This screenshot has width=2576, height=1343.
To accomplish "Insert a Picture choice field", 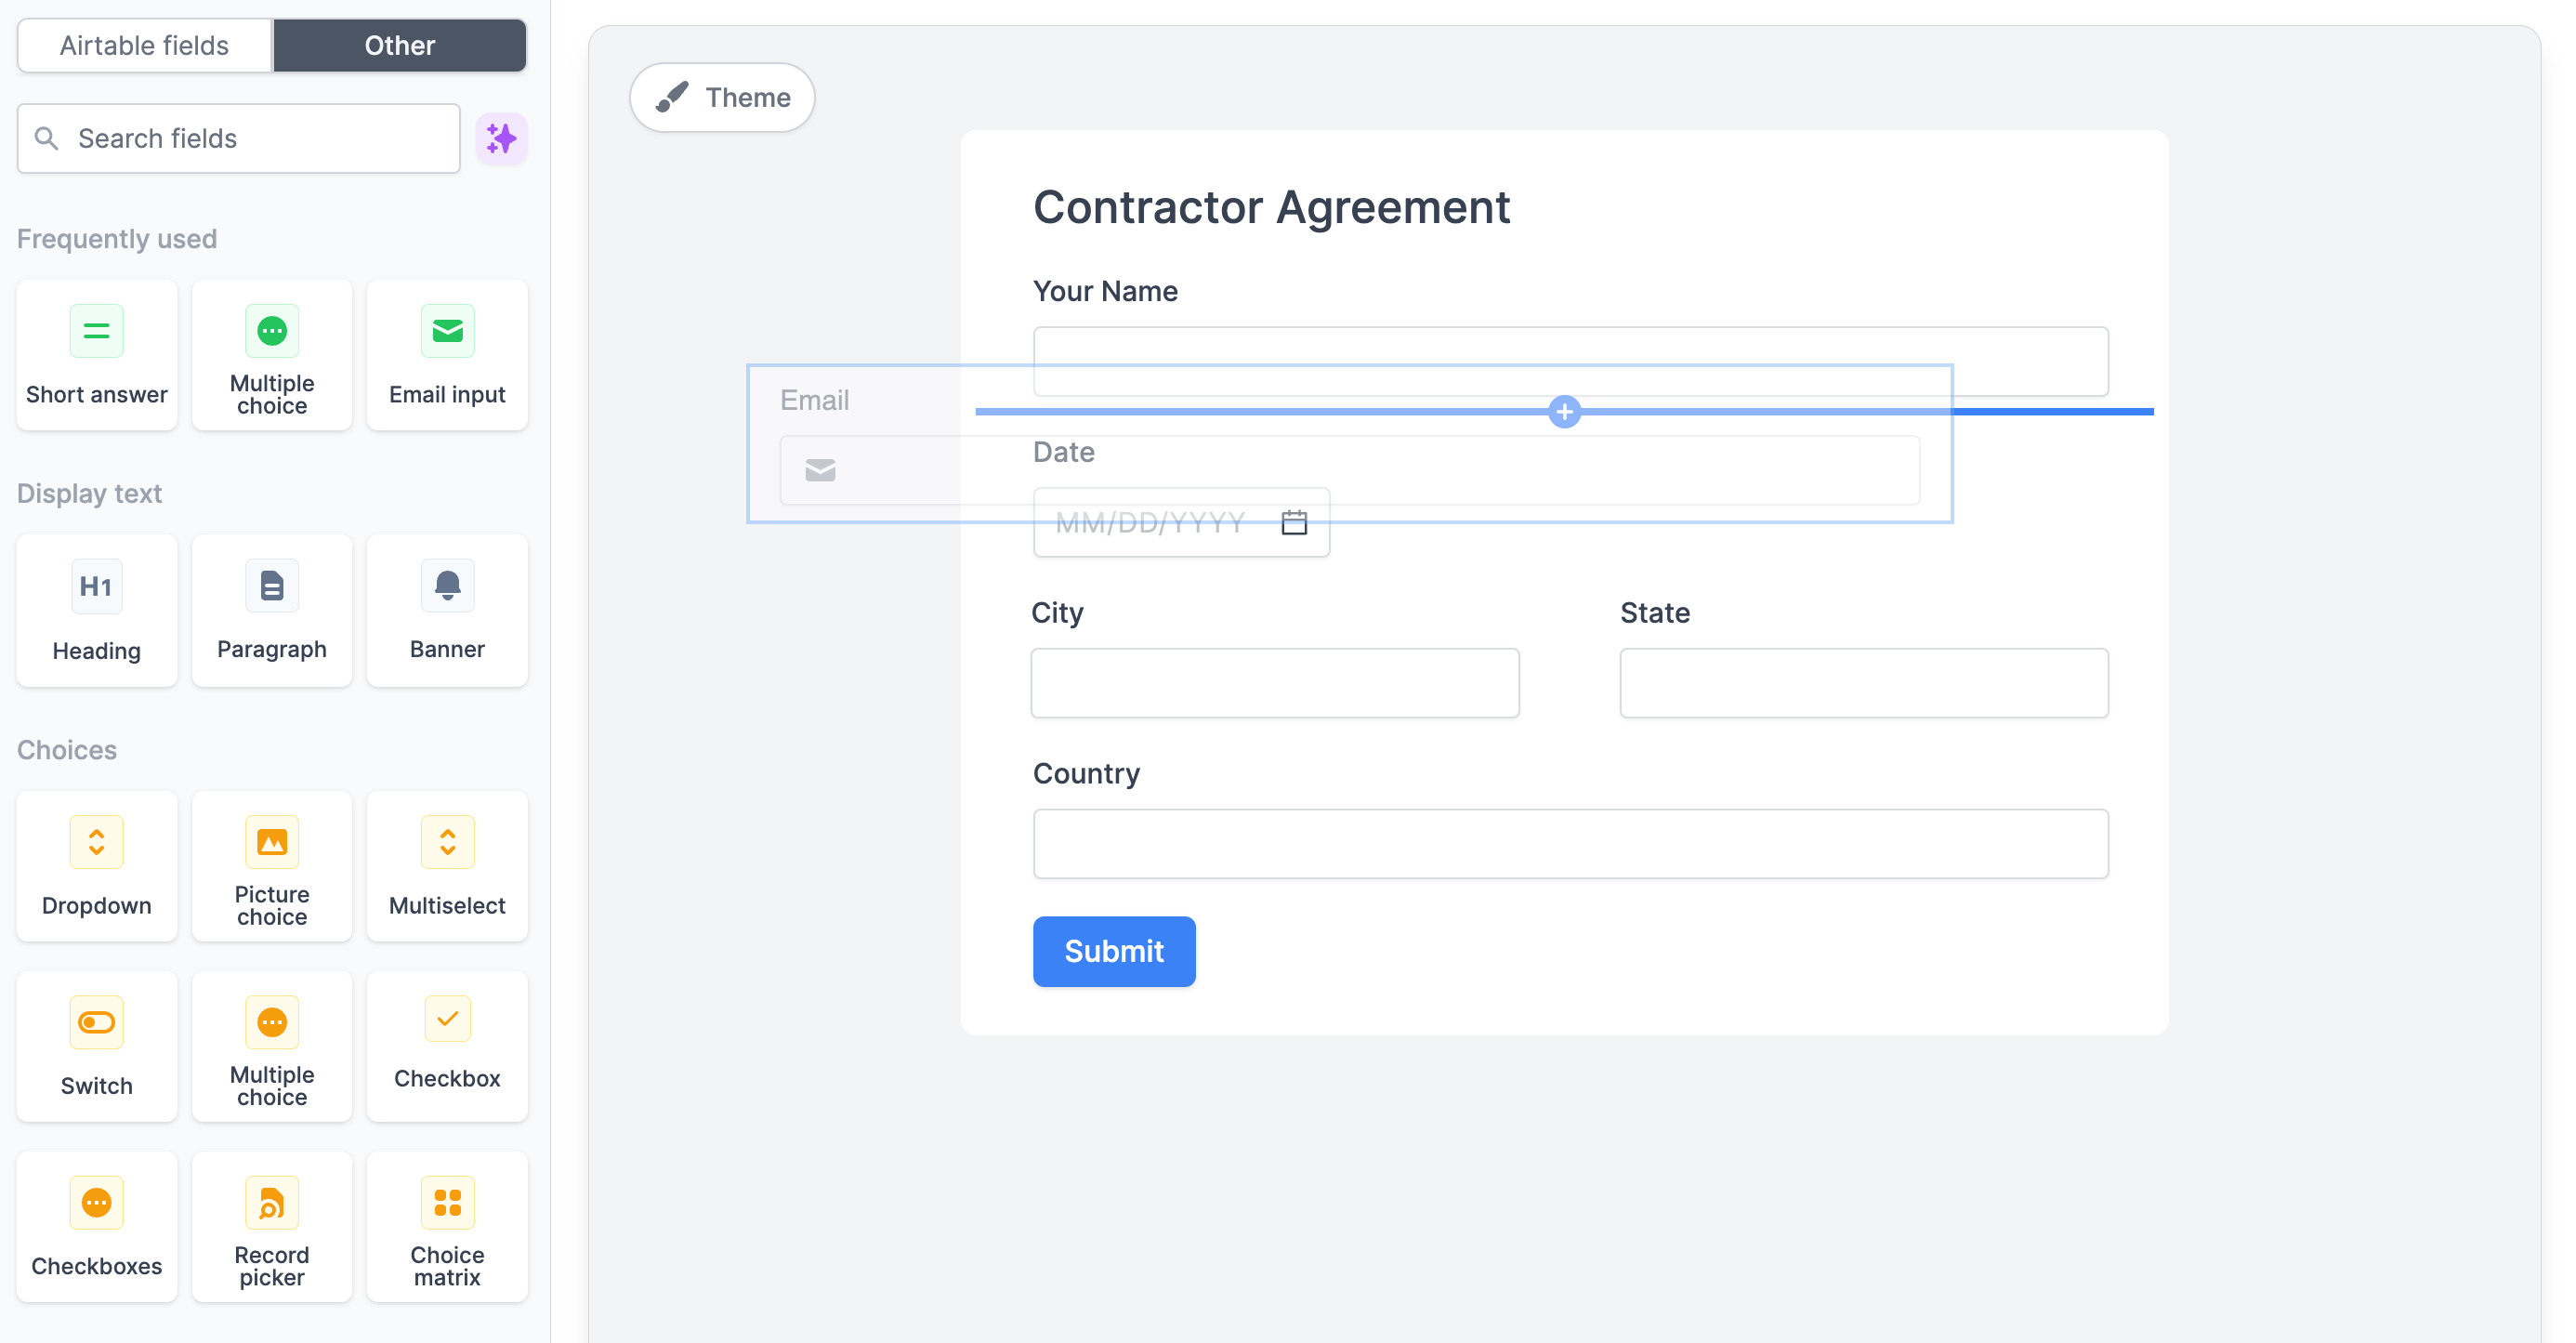I will pos(271,866).
